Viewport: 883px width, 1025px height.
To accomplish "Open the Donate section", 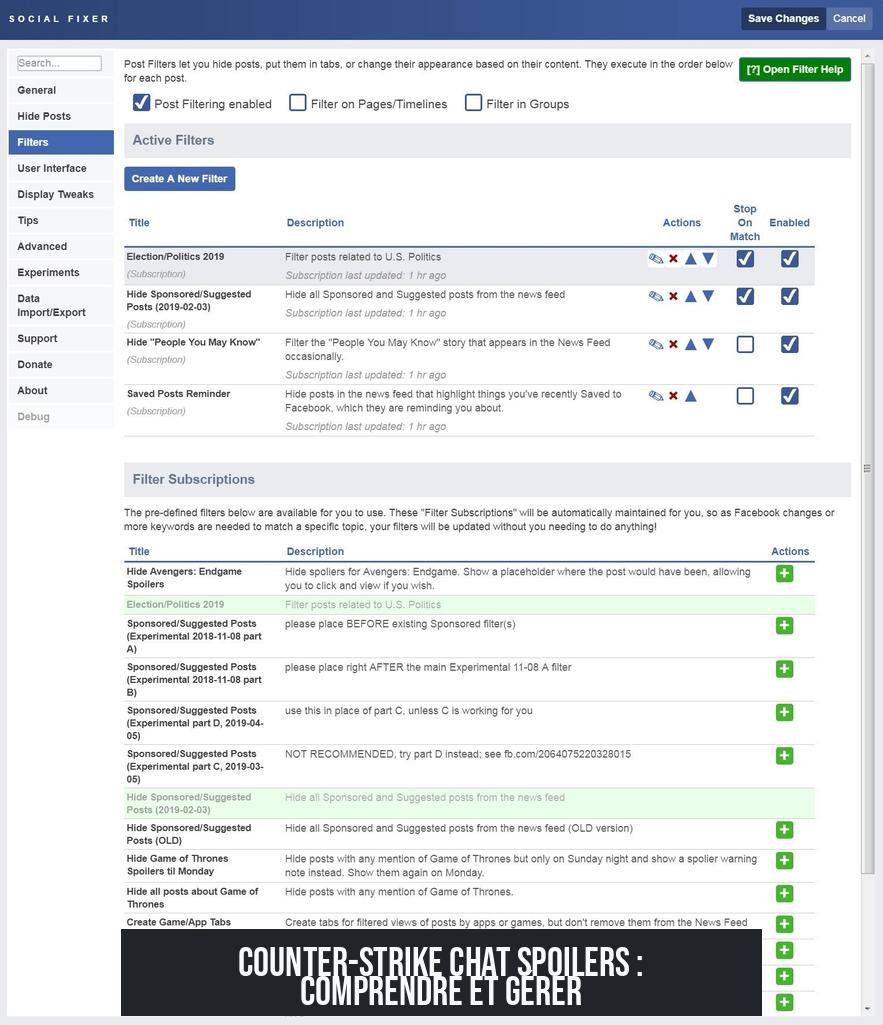I will tap(61, 365).
